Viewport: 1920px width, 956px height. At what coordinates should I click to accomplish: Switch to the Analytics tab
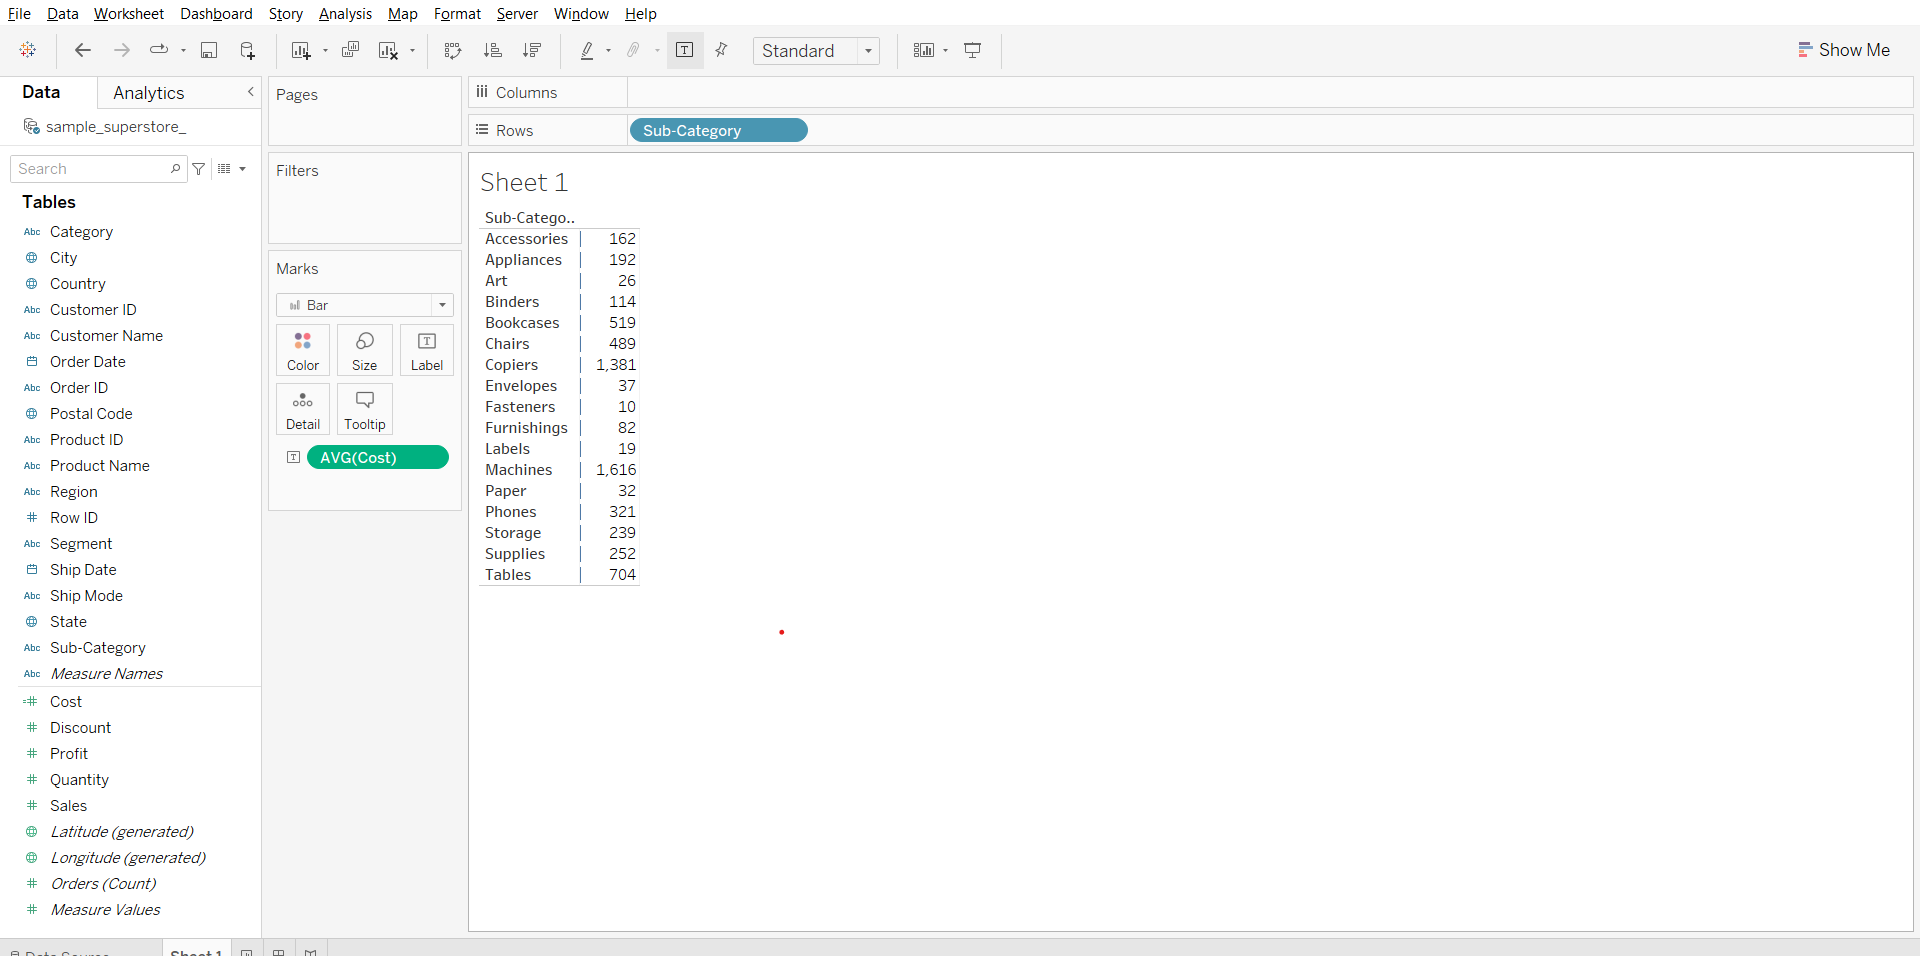(x=148, y=93)
